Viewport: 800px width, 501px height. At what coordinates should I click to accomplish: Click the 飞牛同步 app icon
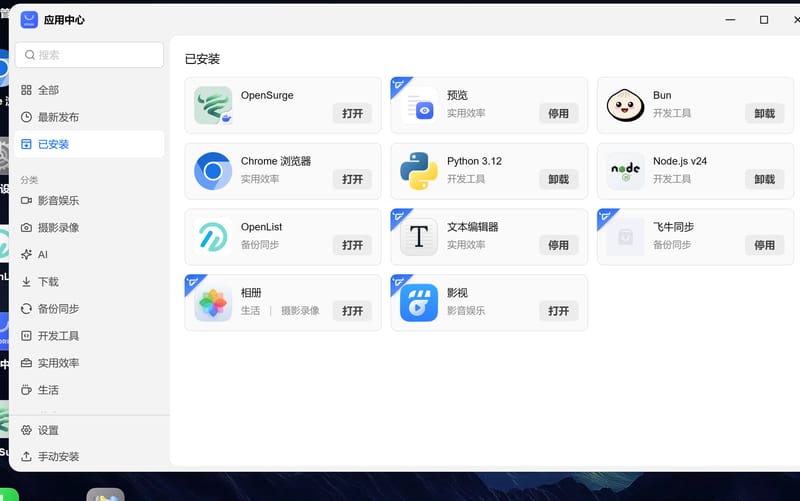(x=626, y=237)
